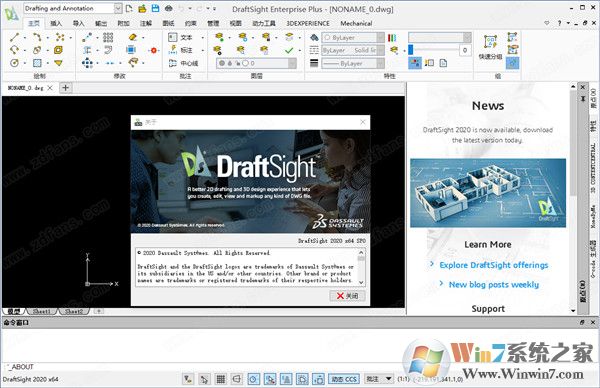Toggle the highlighted group selection icon
This screenshot has width=600, height=388.
click(512, 63)
